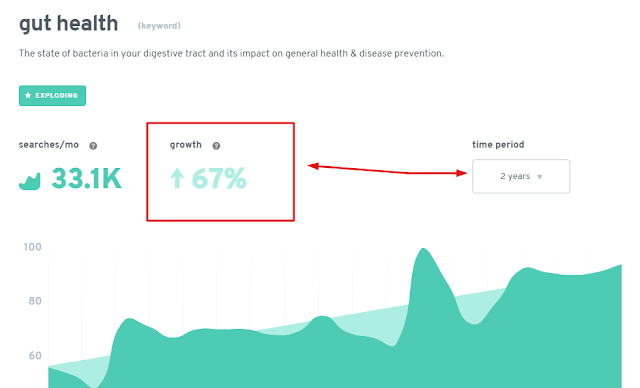Click the upward growth arrow icon

177,178
